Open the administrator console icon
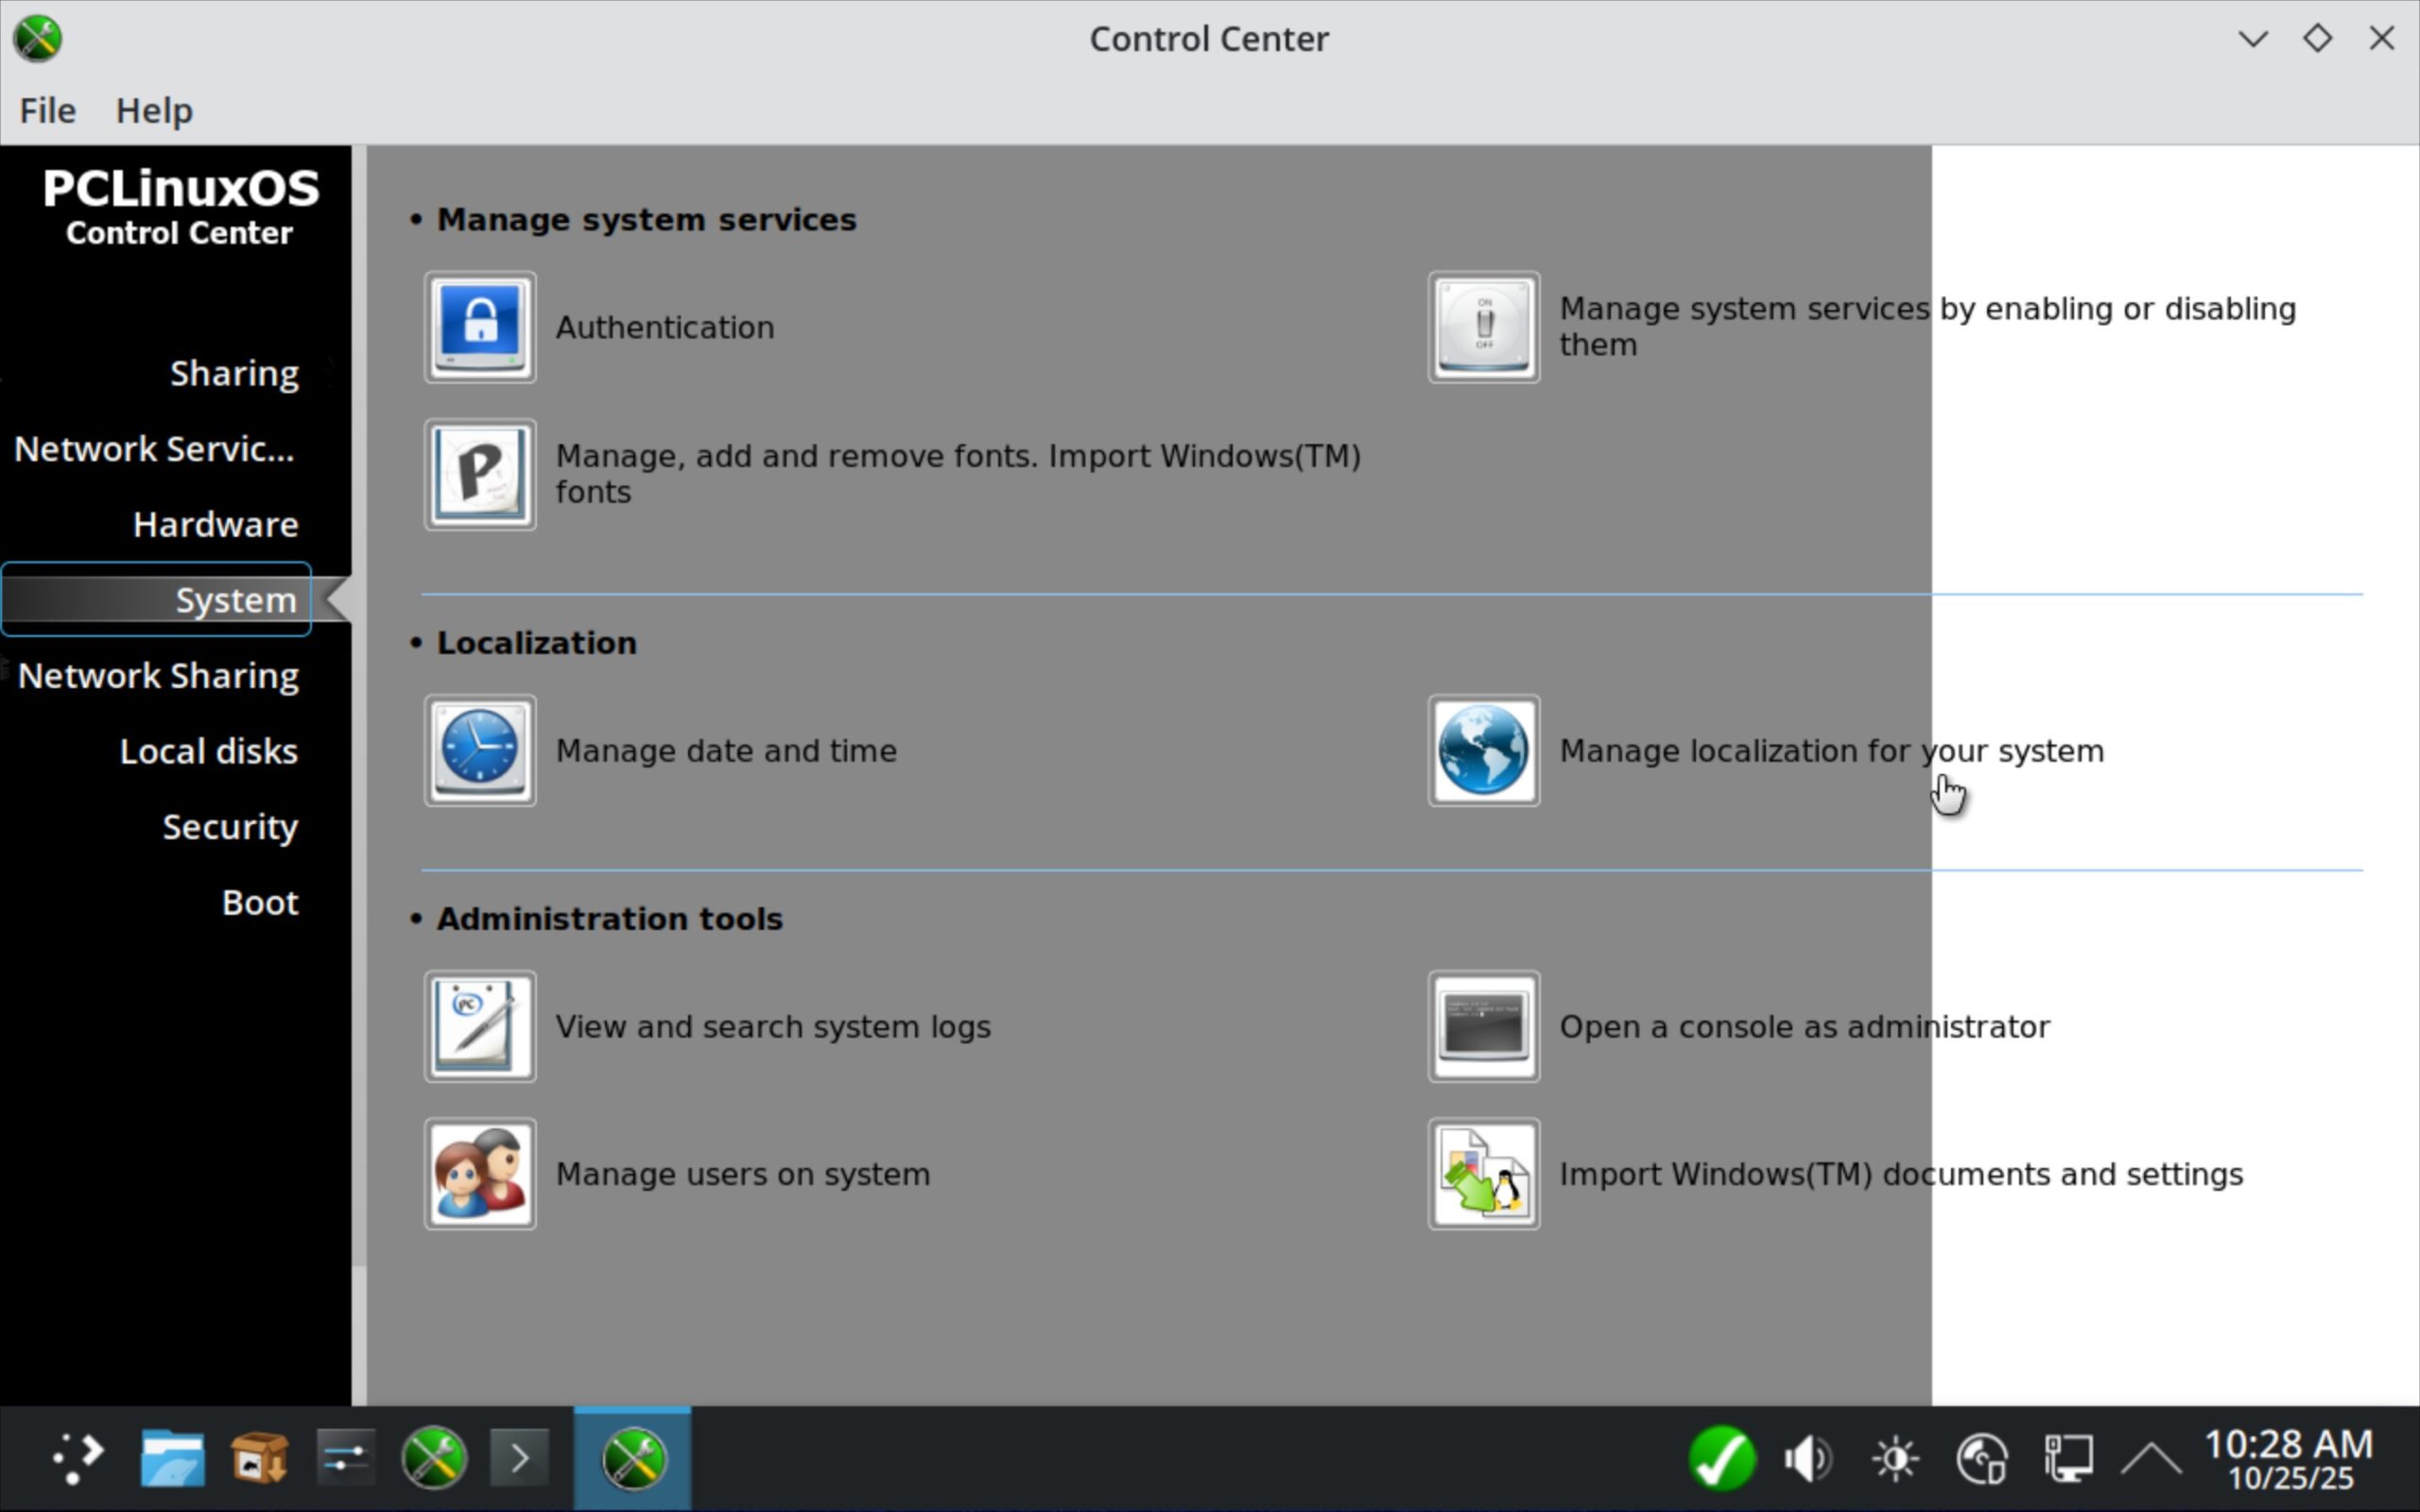 tap(1483, 1027)
